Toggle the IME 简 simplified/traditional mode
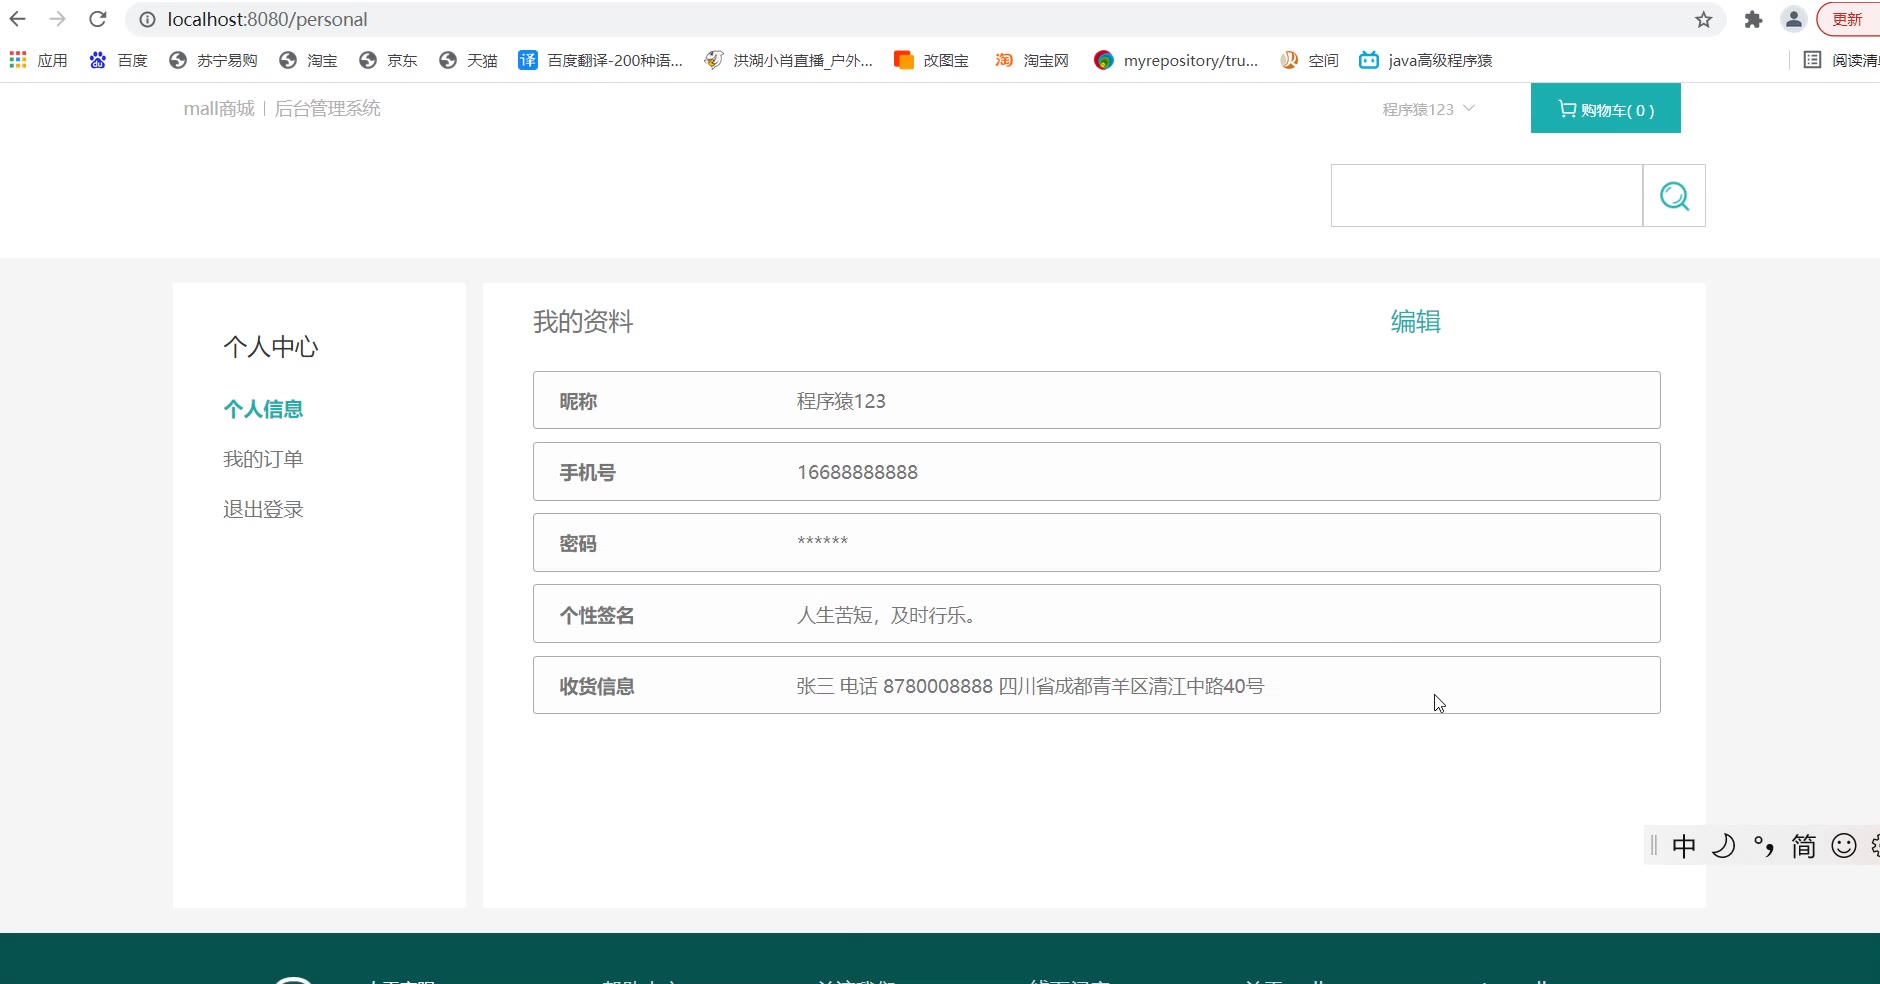 (1803, 846)
